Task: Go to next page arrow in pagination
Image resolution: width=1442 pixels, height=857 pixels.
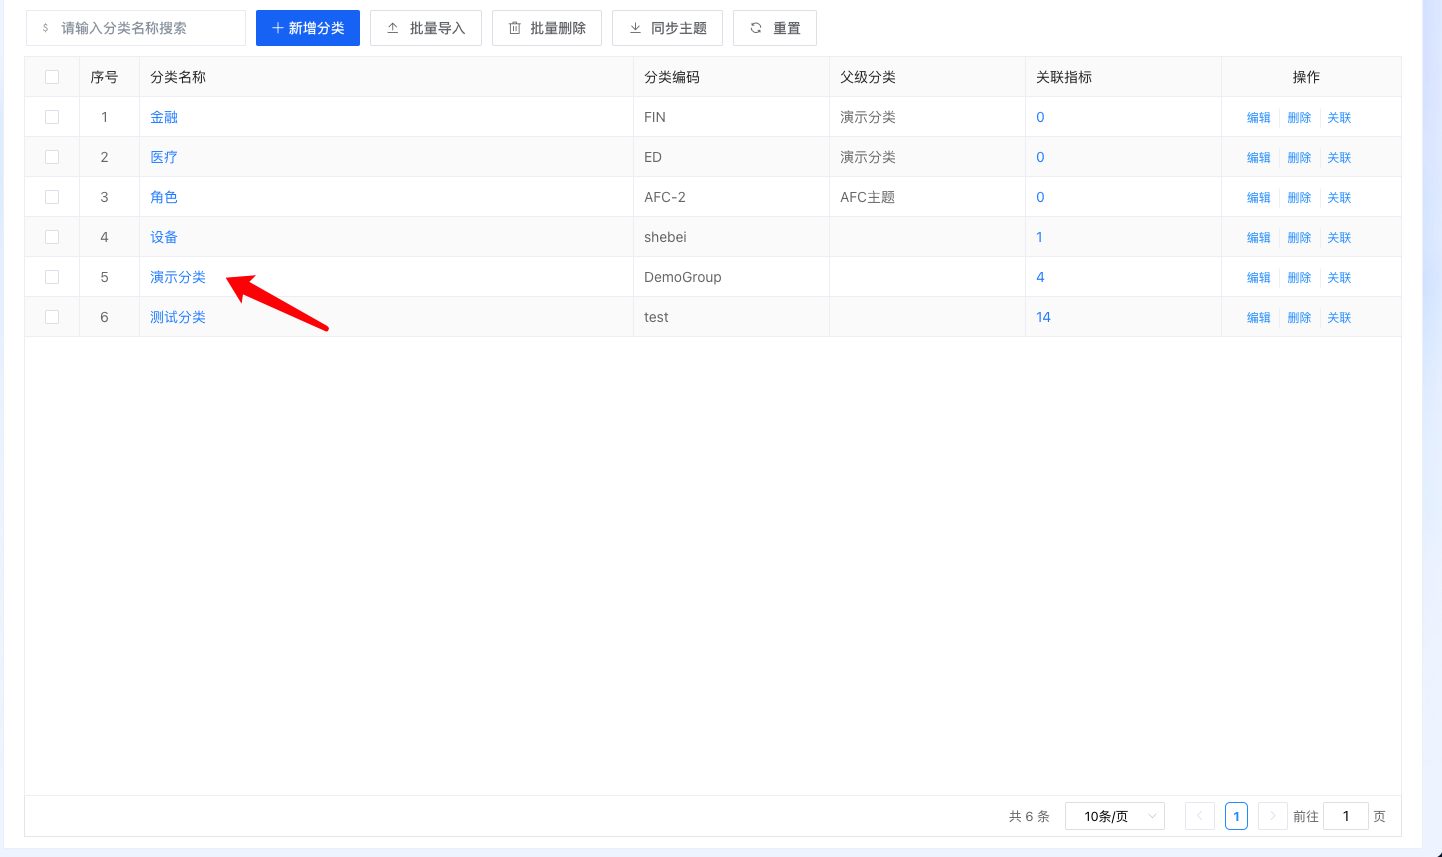Action: tap(1272, 816)
